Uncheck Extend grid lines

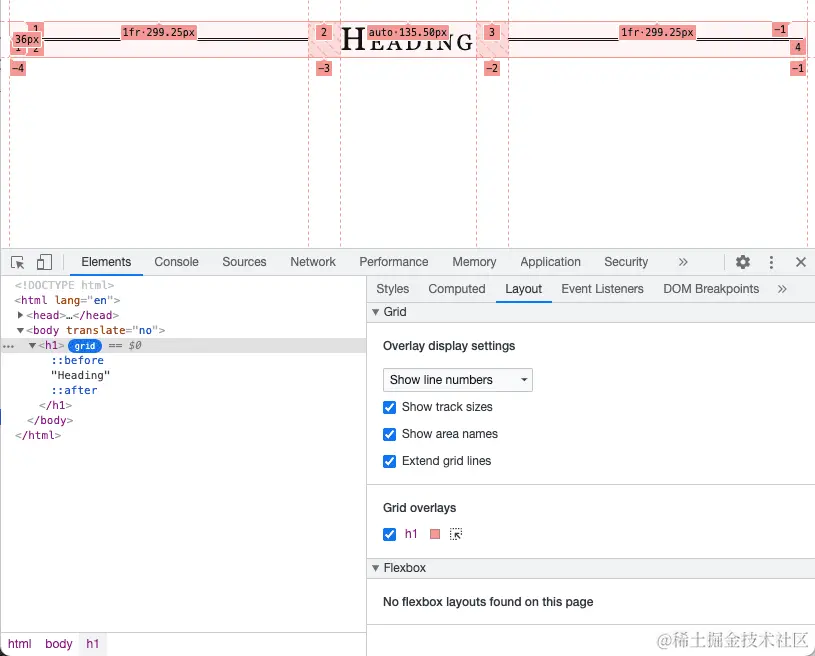coord(389,461)
